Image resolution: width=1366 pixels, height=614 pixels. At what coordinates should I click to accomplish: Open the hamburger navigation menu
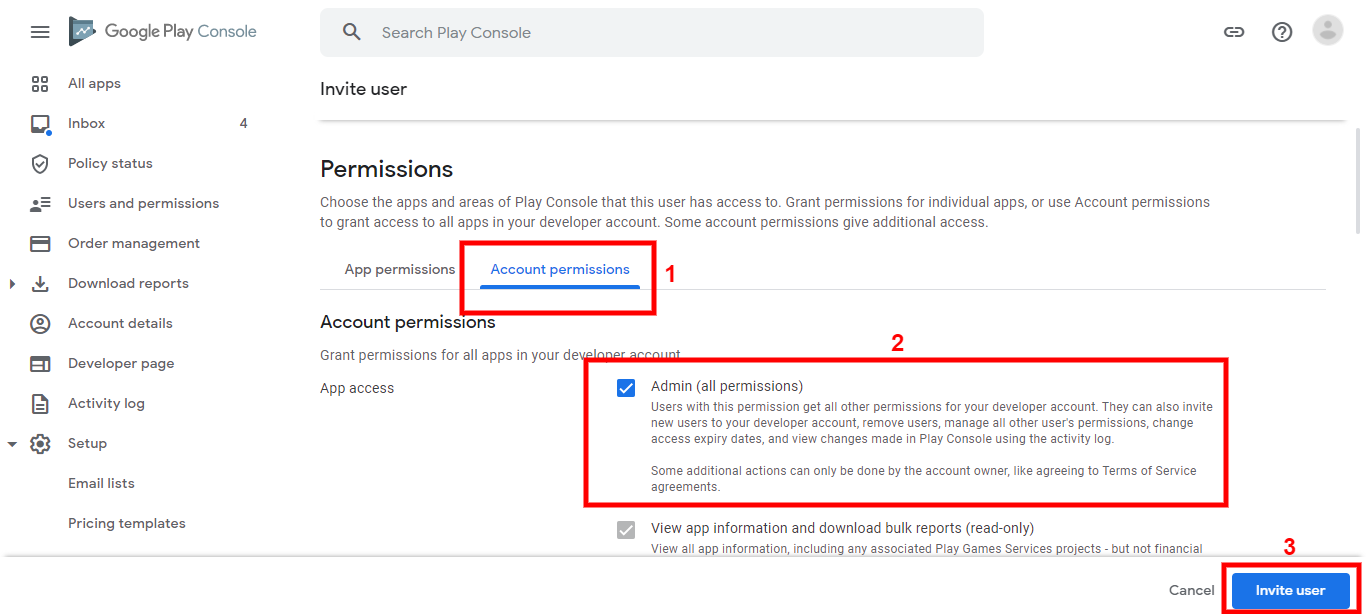pos(40,32)
